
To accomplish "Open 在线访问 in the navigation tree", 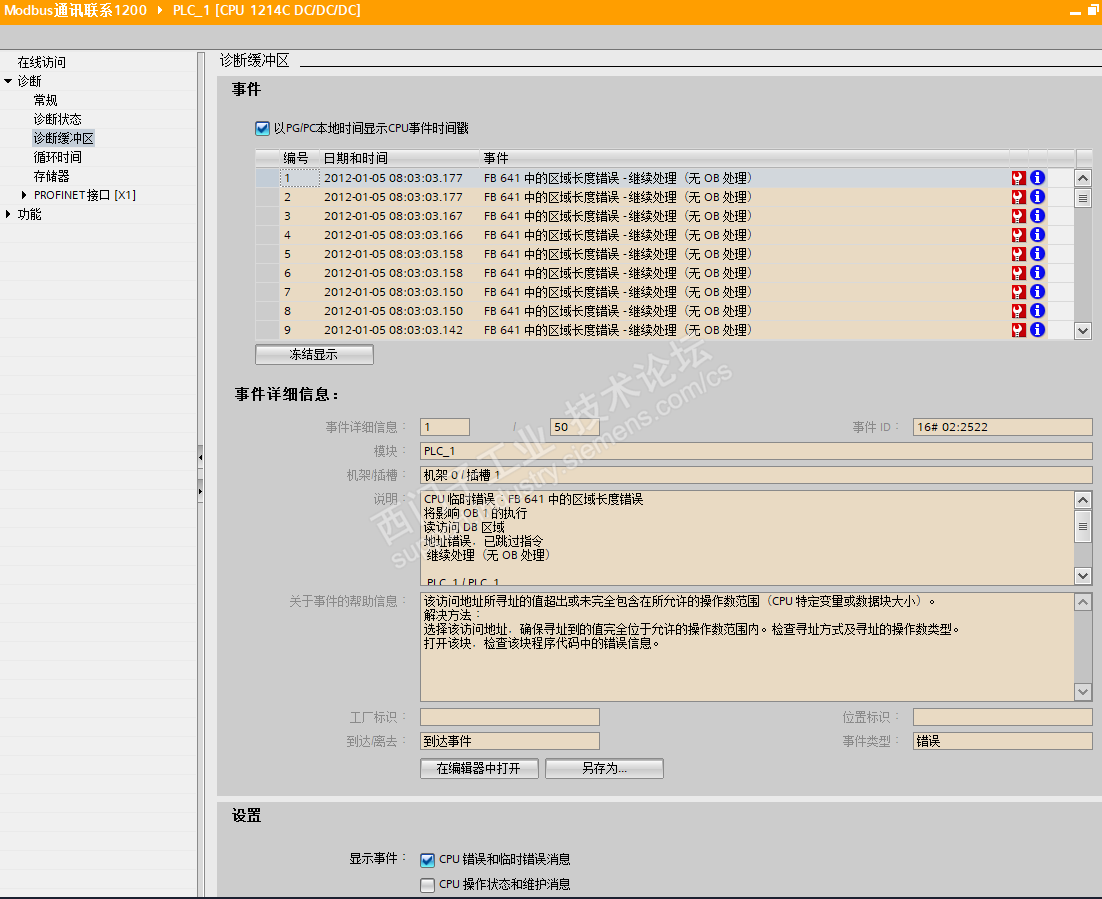I will click(x=41, y=63).
